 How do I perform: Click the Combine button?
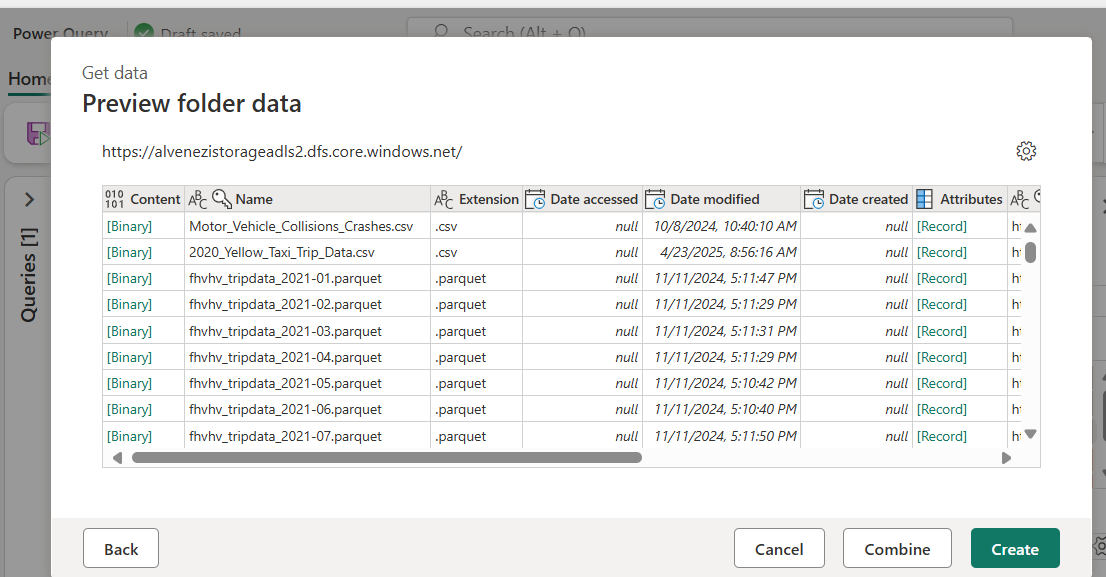(896, 548)
